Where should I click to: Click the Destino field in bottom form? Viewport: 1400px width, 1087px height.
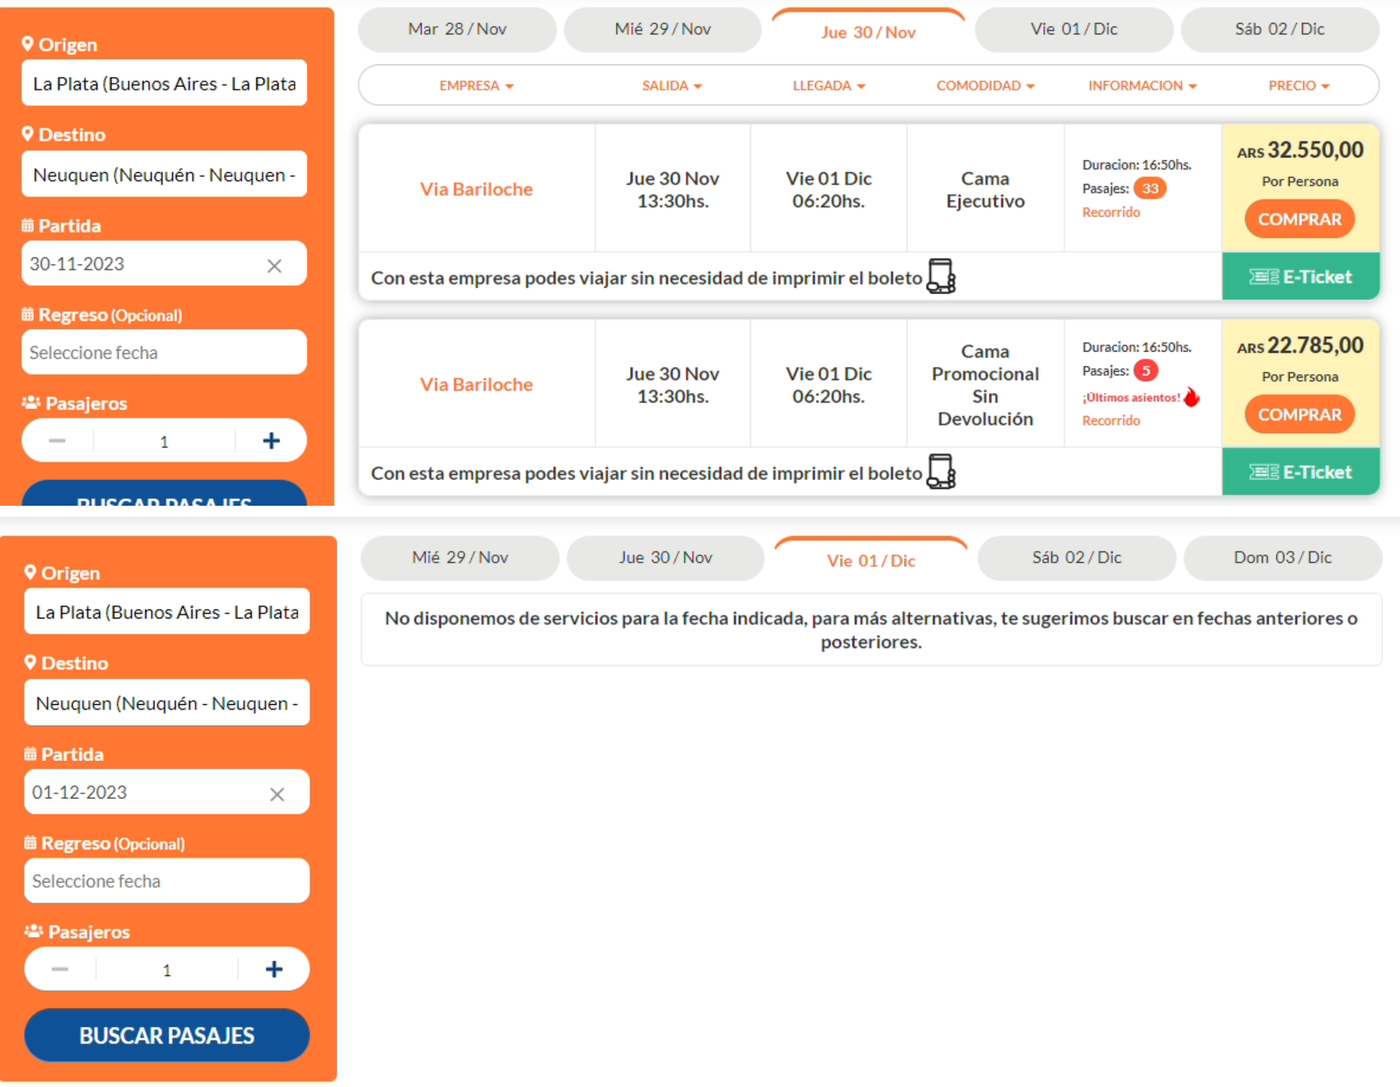point(167,703)
